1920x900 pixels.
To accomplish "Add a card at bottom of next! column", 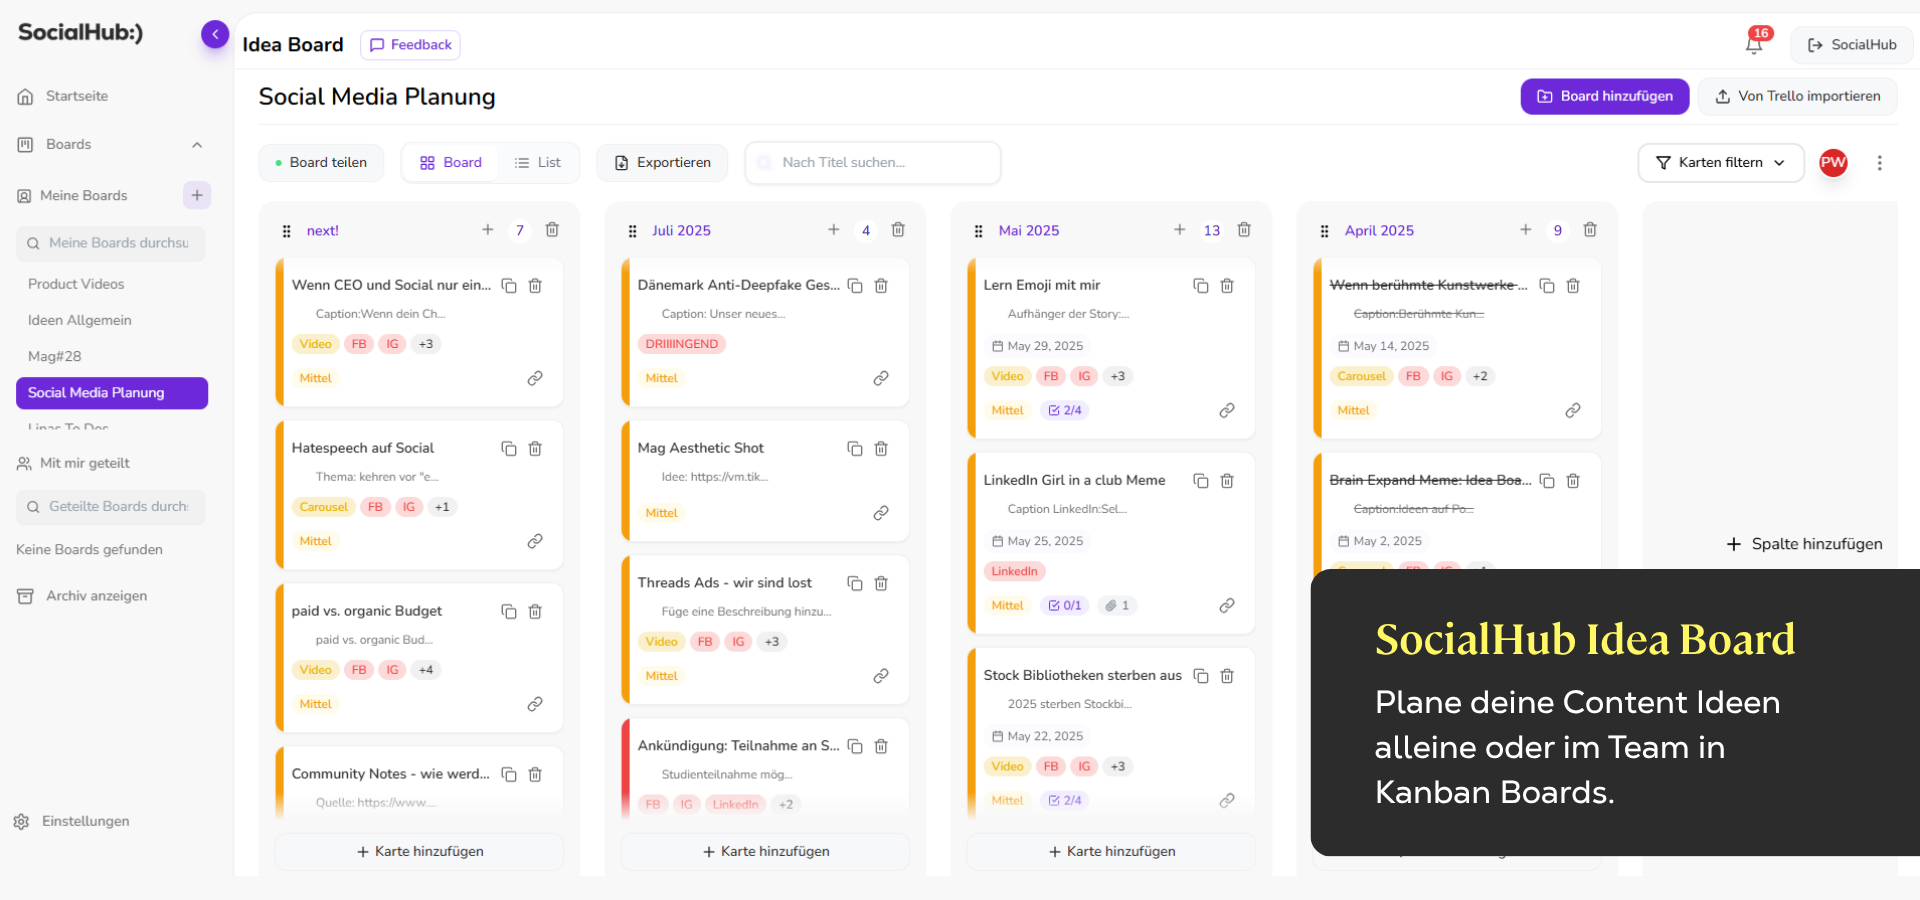I will (x=420, y=852).
